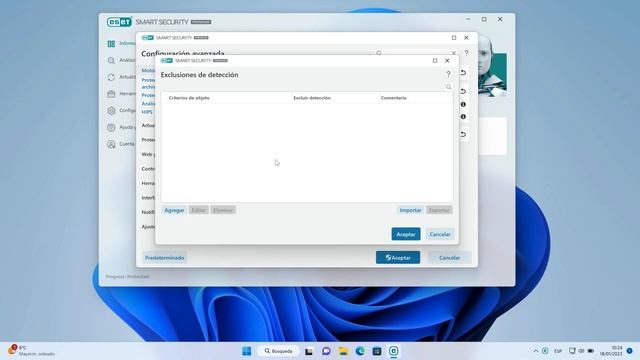Click the disabled Editar button
Viewport: 640px width, 360px height.
click(199, 210)
